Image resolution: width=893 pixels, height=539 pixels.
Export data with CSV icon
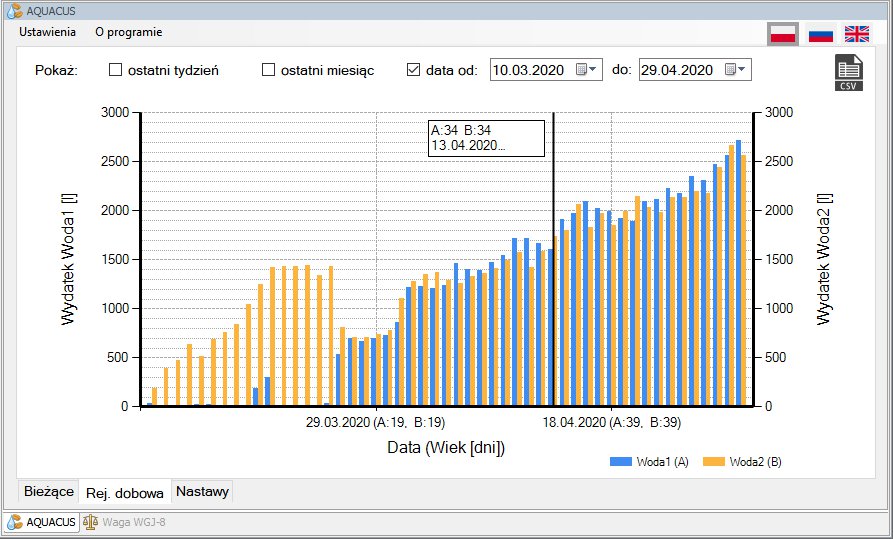coord(848,73)
